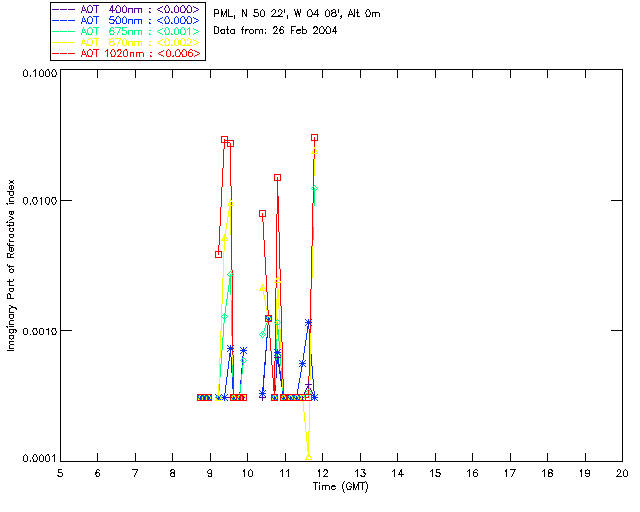
Task: Select the lowest yellow triangle marker at 0.0001
Action: coord(309,456)
